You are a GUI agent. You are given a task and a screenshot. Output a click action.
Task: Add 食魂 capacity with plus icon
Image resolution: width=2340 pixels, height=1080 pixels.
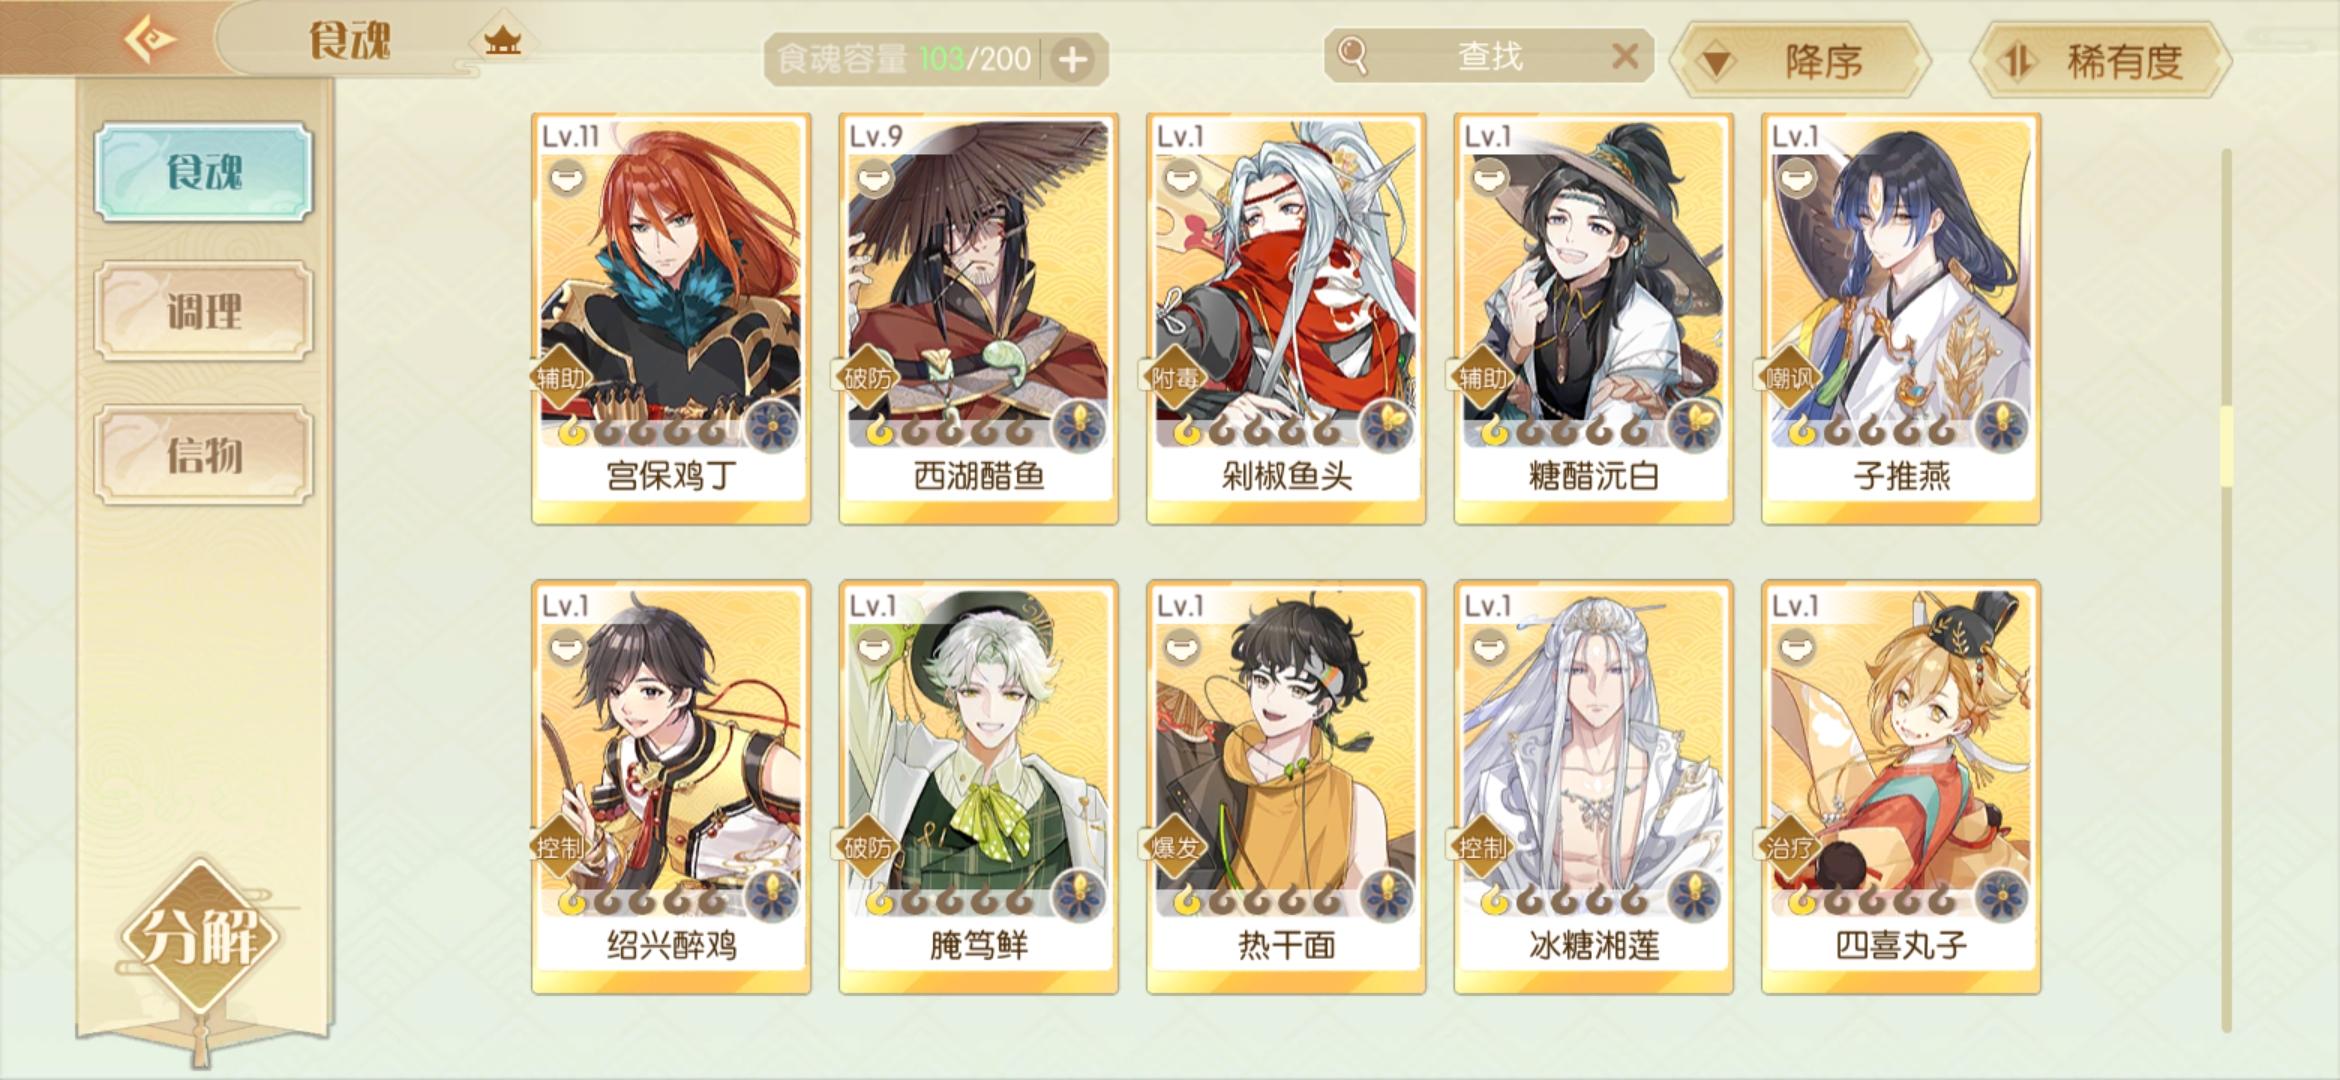(1072, 59)
